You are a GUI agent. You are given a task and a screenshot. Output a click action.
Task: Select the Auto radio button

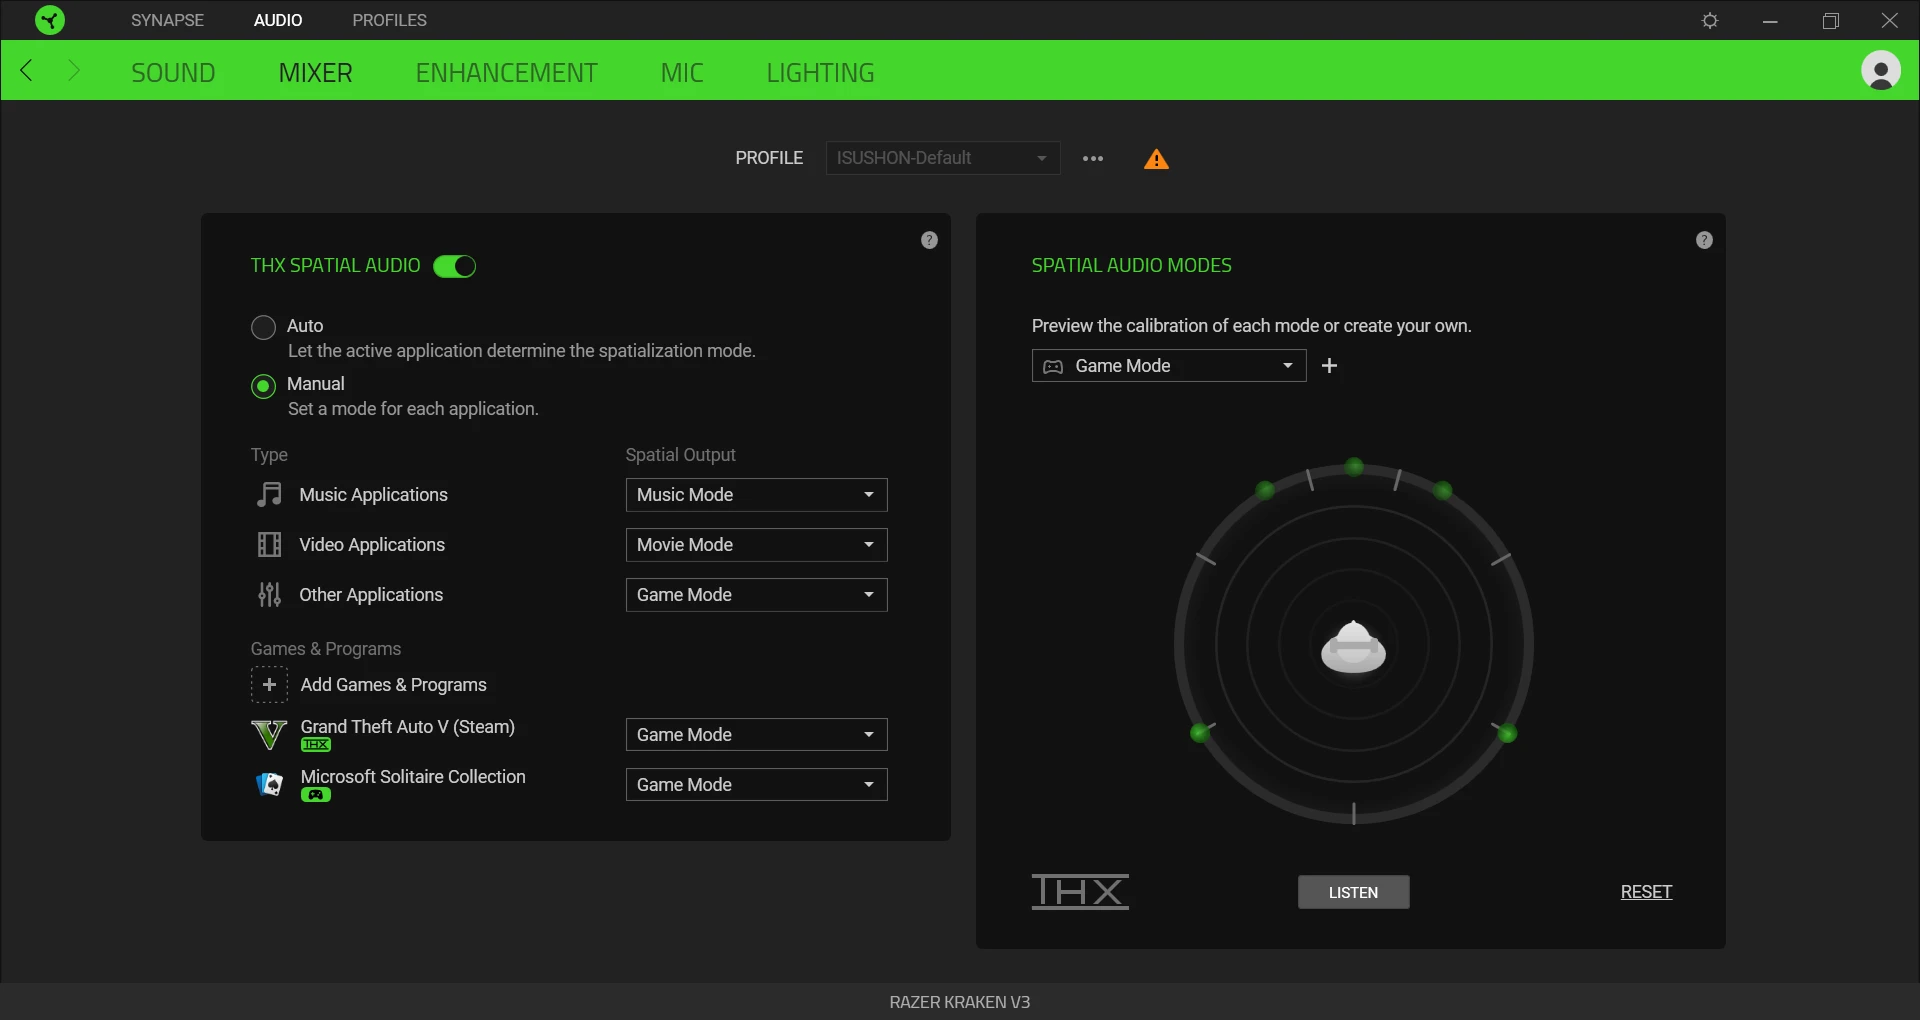coord(263,327)
